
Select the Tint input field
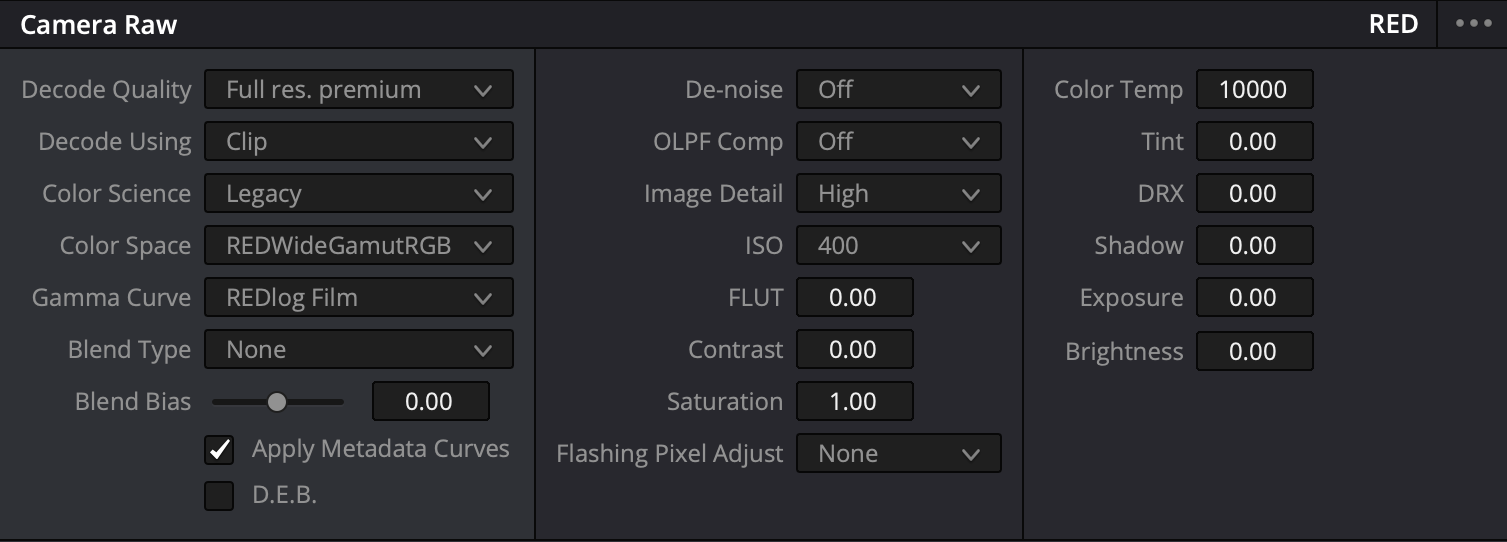tap(1254, 142)
